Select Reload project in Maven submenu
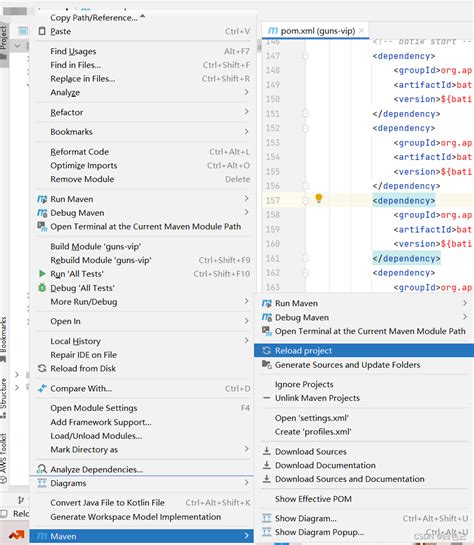This screenshot has height=545, width=474. 364,351
